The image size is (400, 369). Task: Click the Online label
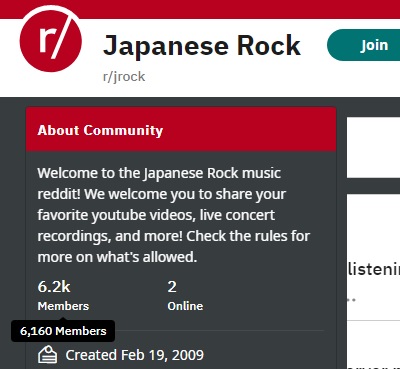(185, 306)
